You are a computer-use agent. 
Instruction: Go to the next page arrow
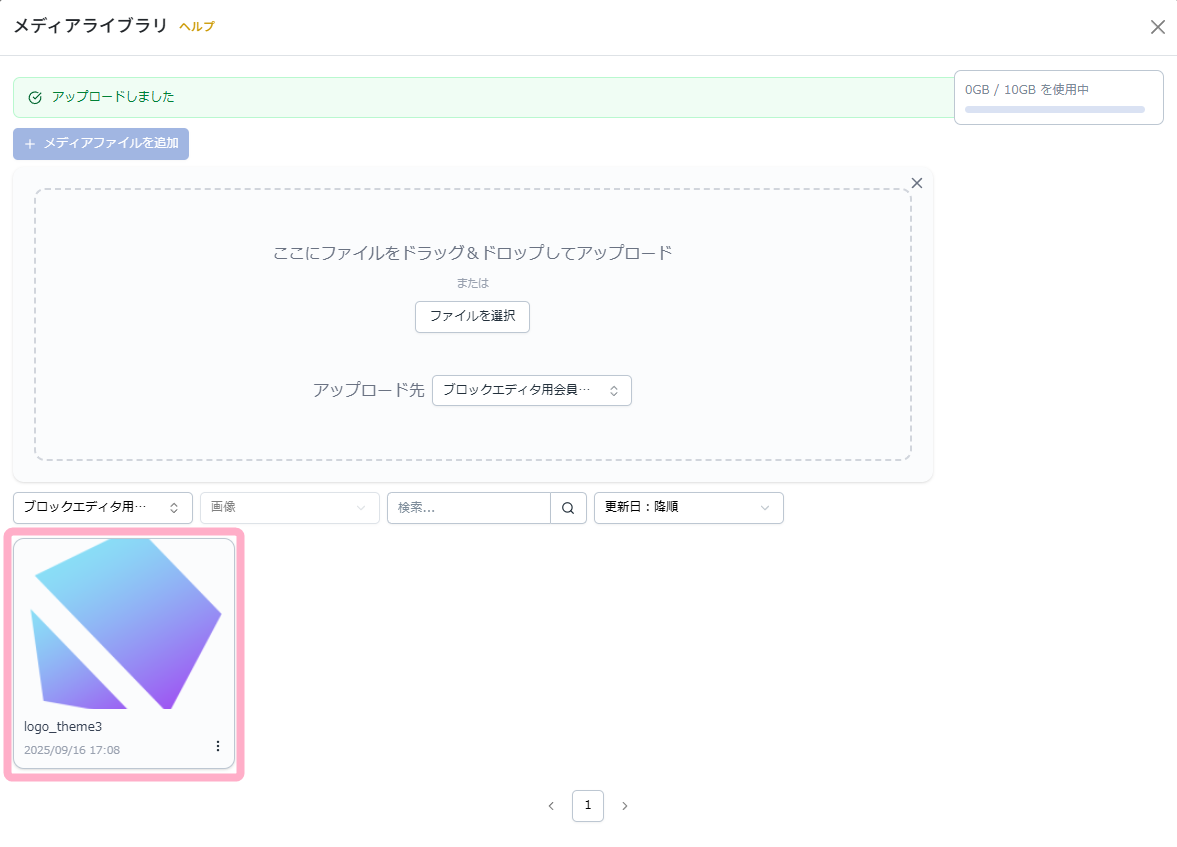point(625,806)
